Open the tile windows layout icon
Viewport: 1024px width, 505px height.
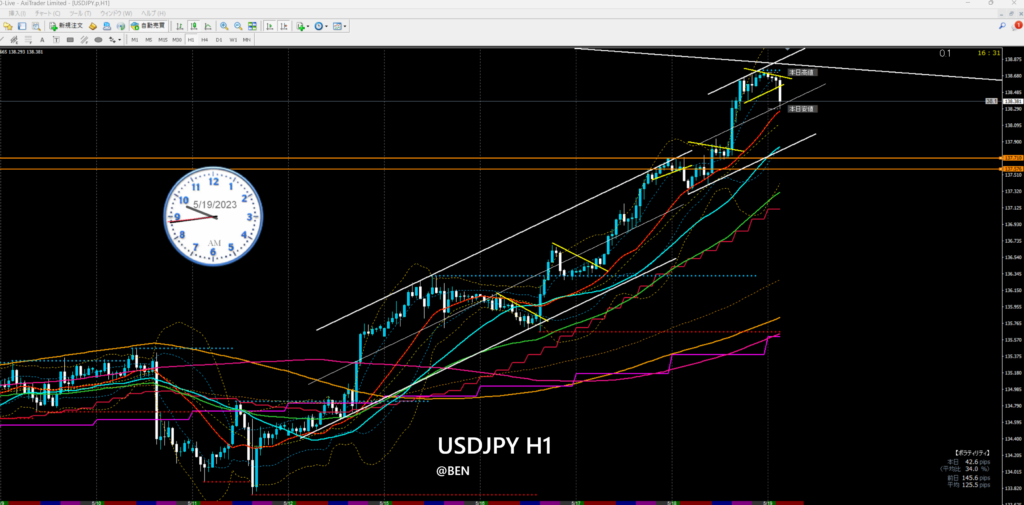click(253, 26)
